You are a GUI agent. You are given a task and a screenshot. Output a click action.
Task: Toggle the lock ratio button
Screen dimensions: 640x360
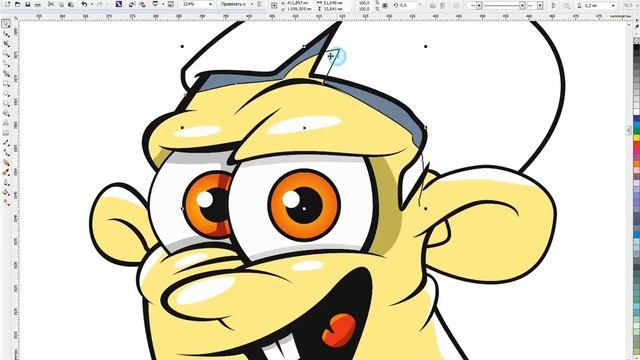point(385,5)
